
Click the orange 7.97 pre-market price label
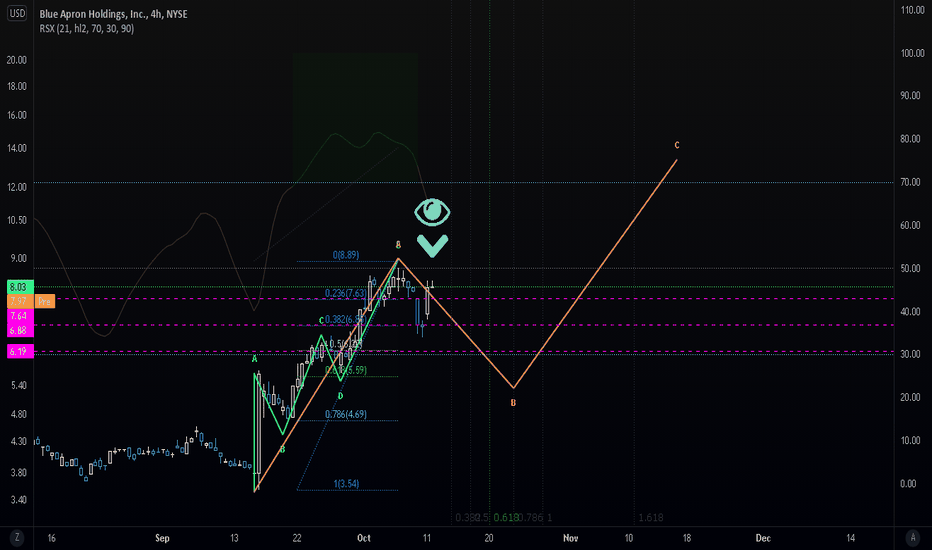[x=20, y=301]
